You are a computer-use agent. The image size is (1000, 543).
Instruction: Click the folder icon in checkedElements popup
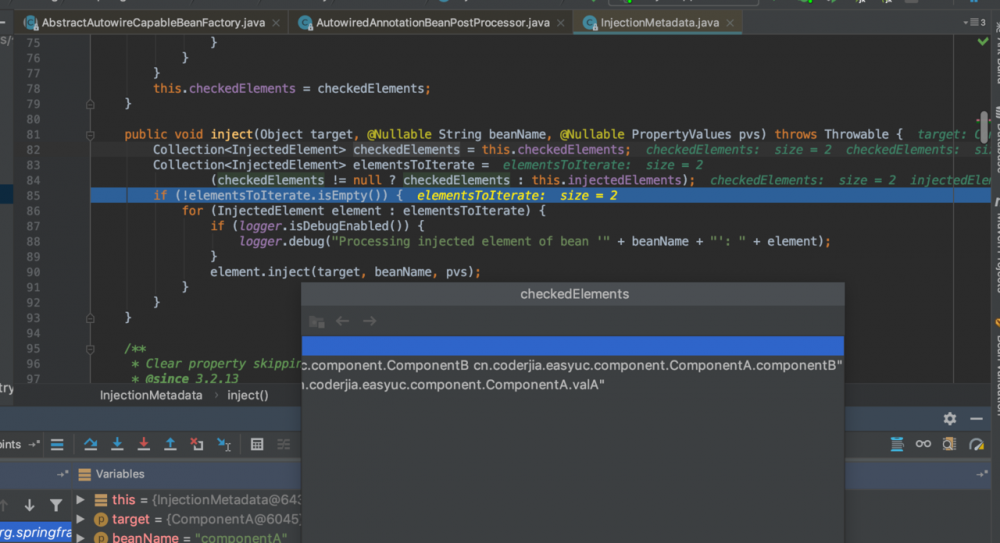[x=317, y=322]
